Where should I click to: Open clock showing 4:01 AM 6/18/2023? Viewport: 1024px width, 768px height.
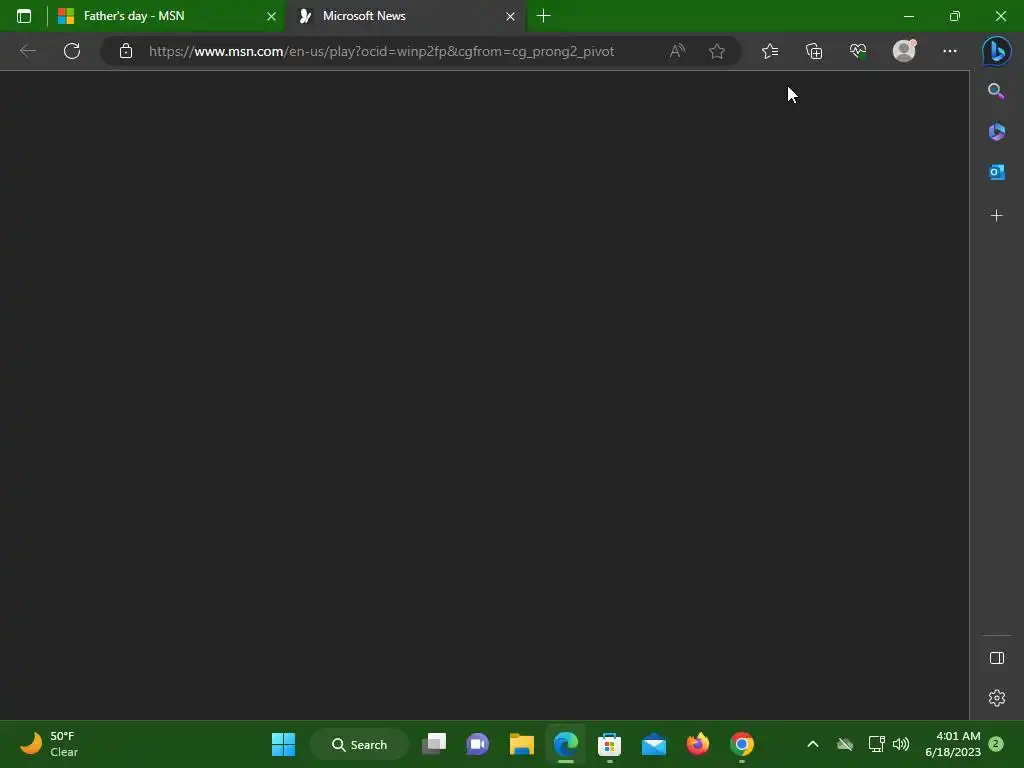coord(953,744)
